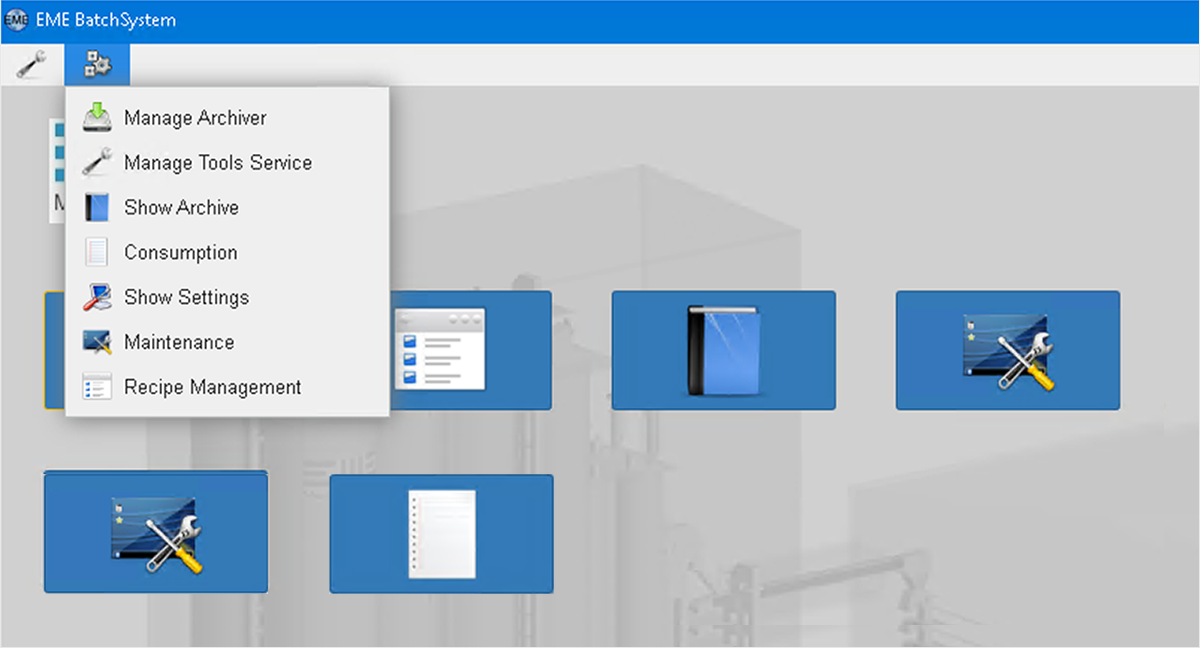Screen dimensions: 1200x648
Task: Select Show Settings in the dropdown
Action: coord(227,298)
